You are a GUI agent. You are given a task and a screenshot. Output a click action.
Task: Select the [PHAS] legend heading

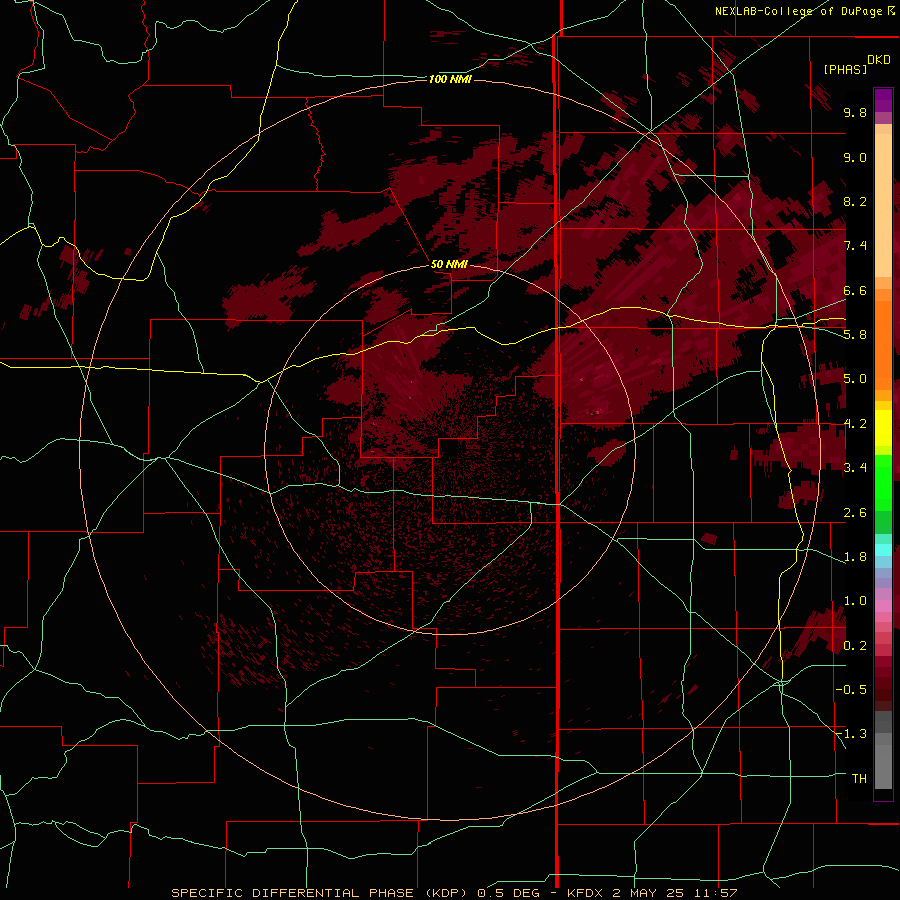845,70
